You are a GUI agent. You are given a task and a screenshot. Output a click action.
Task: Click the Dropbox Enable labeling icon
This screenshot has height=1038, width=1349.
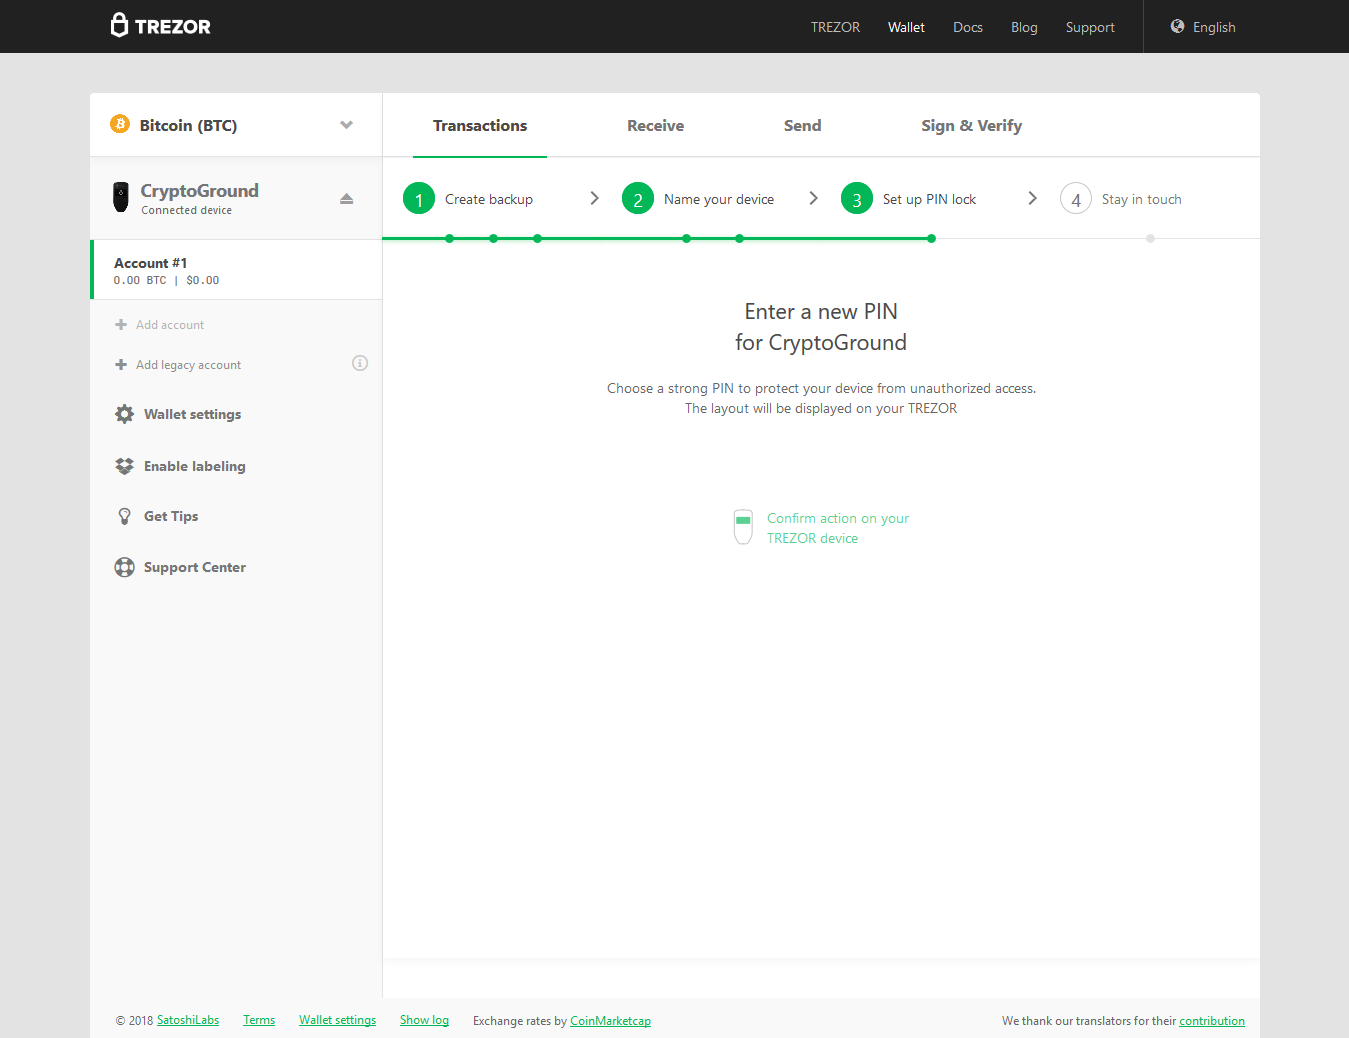pyautogui.click(x=124, y=466)
